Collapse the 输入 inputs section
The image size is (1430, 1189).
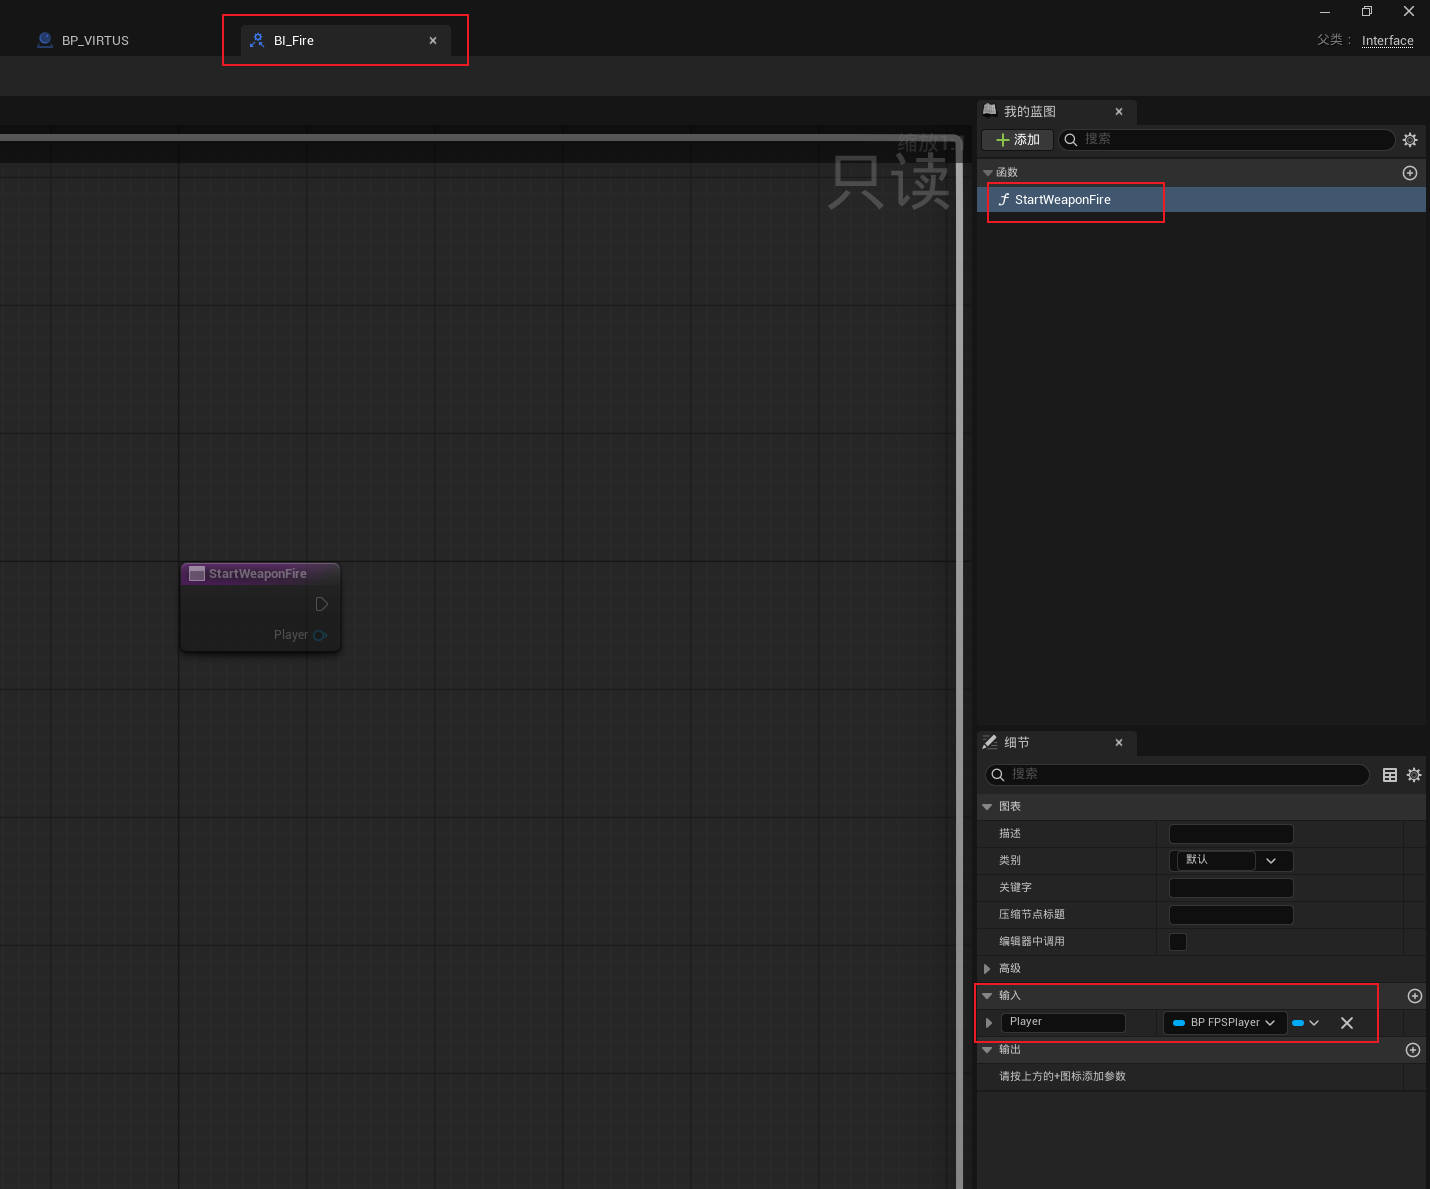point(987,996)
